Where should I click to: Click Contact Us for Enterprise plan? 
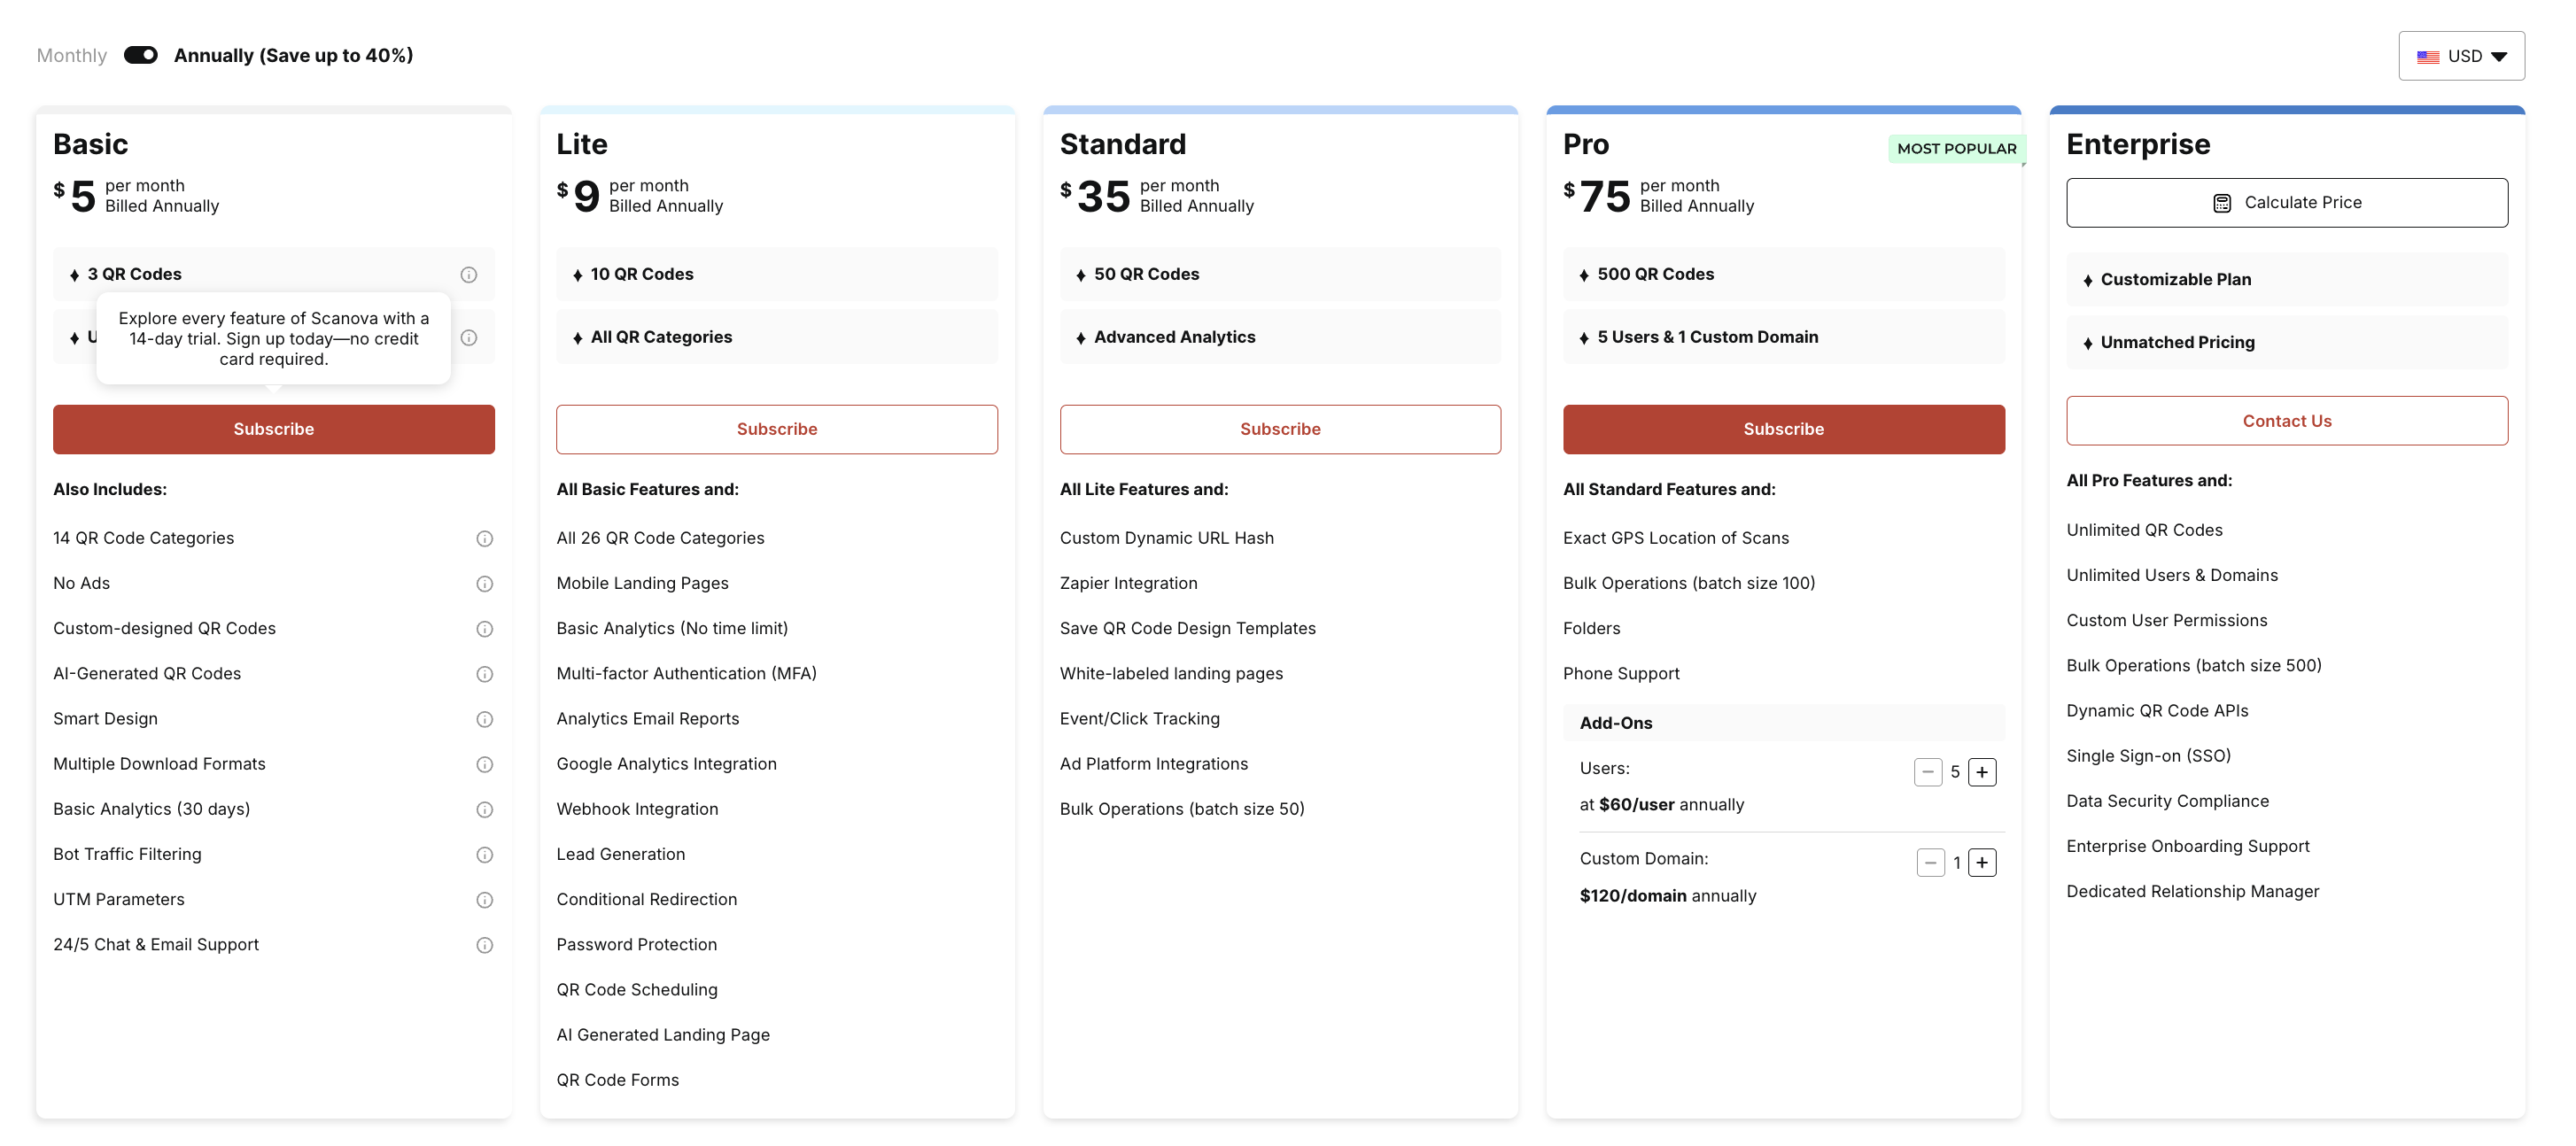click(x=2287, y=421)
